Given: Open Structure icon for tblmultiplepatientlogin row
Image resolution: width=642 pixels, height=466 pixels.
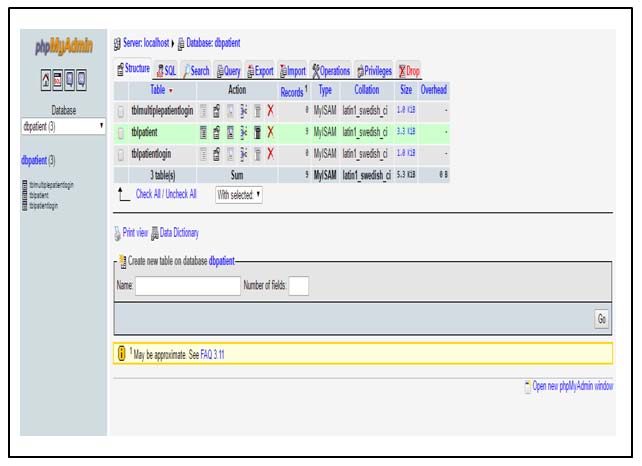Looking at the screenshot, I should click(x=216, y=111).
